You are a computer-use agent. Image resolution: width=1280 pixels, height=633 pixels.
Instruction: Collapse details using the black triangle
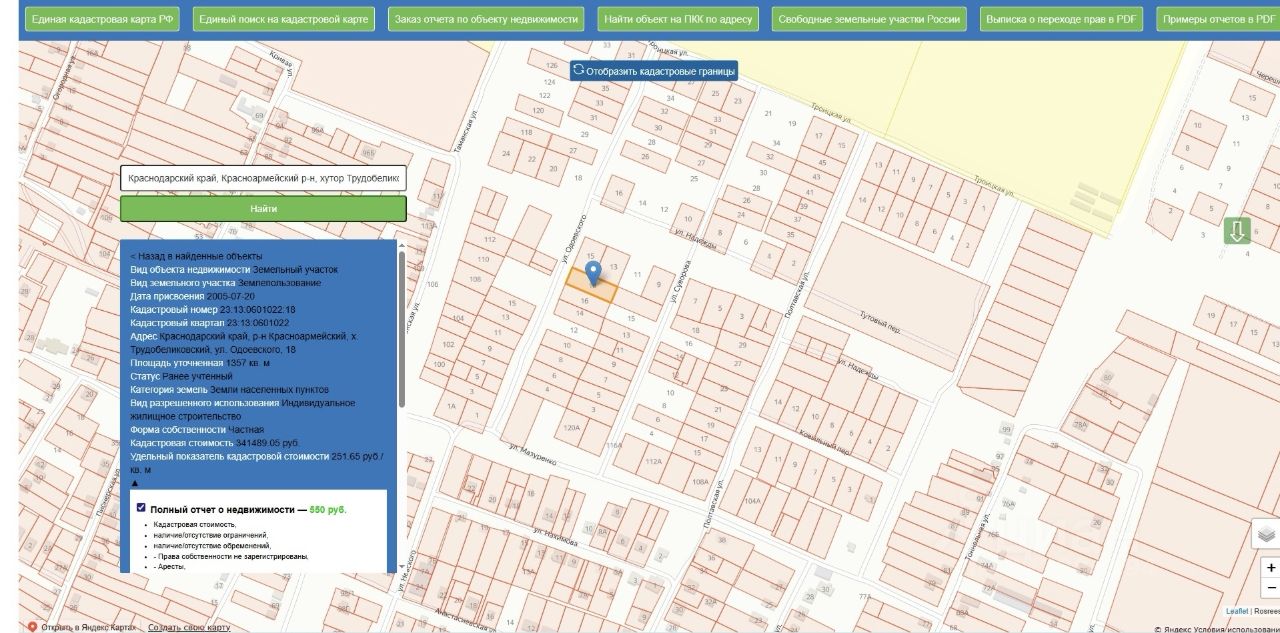[x=135, y=483]
